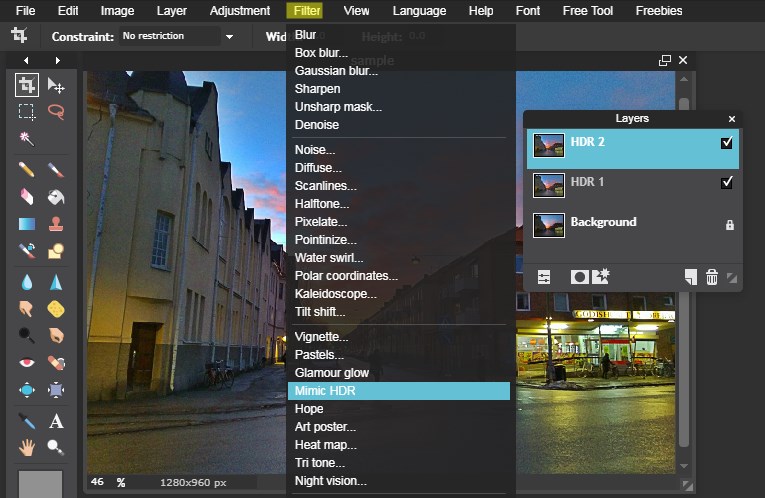Open layer styles button
The height and width of the screenshot is (498, 765).
[x=601, y=276]
